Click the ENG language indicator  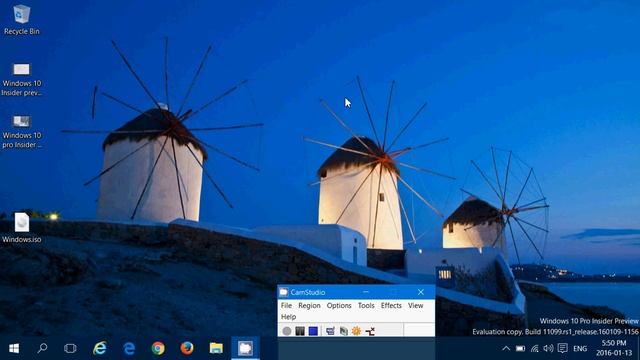[x=580, y=349]
